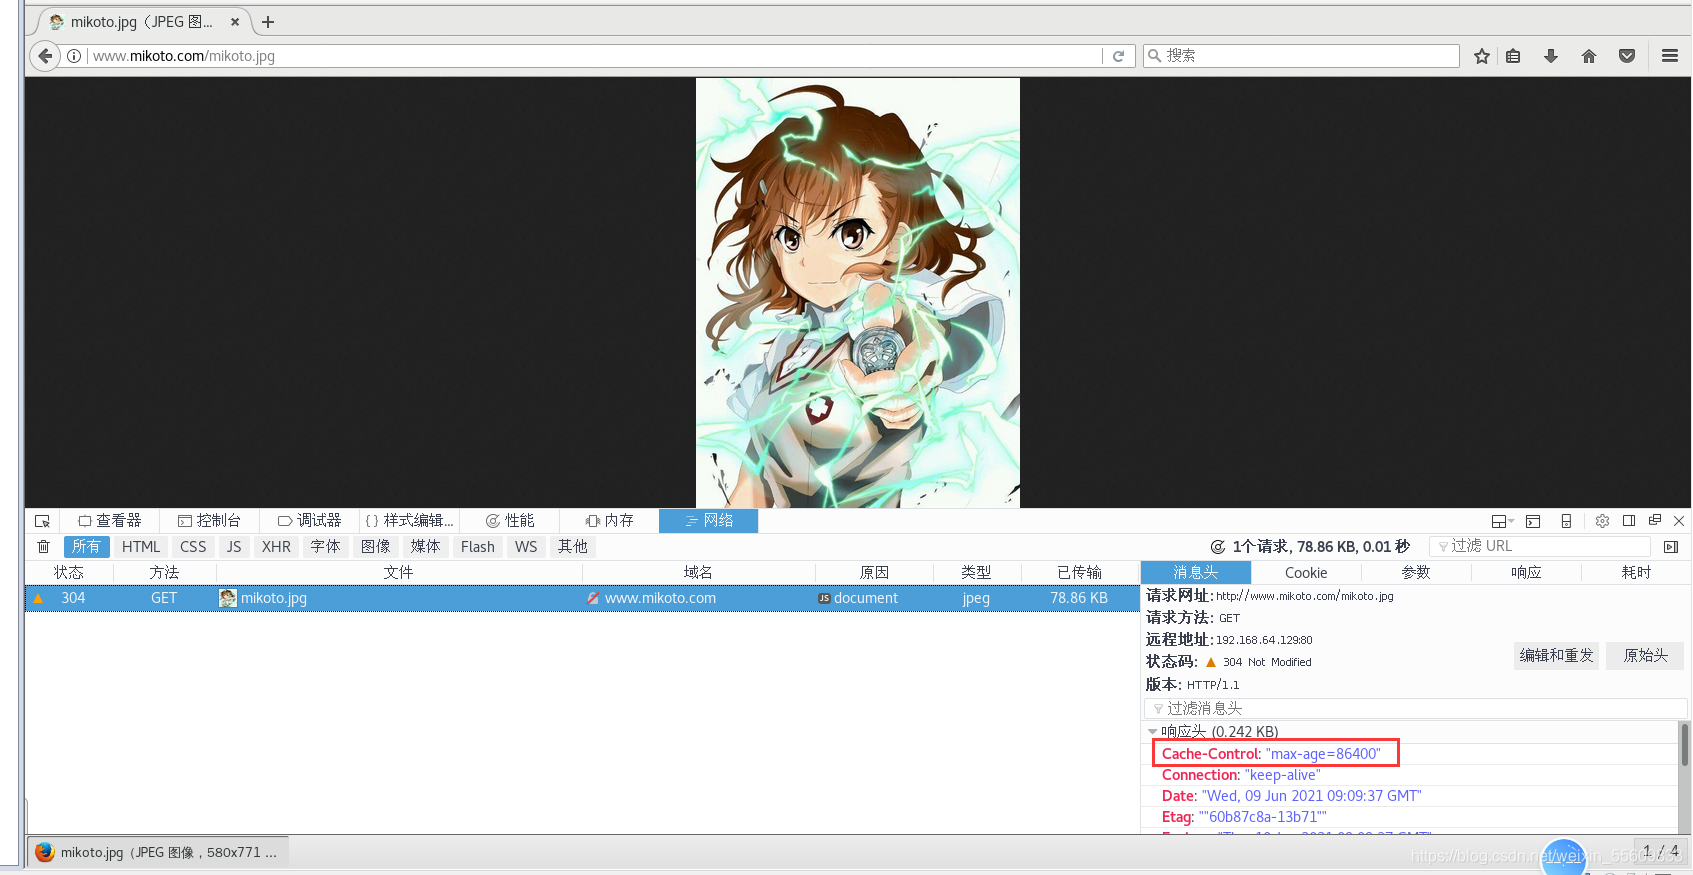The height and width of the screenshot is (875, 1693).
Task: Open a new tab with plus button
Action: pos(268,22)
